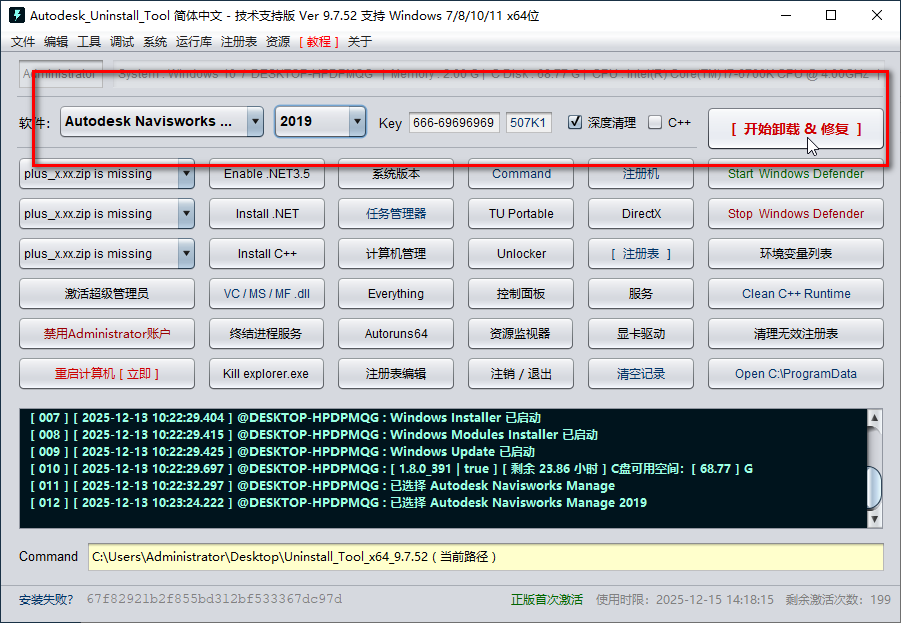
Task: Open the 系统 menu
Action: click(155, 41)
